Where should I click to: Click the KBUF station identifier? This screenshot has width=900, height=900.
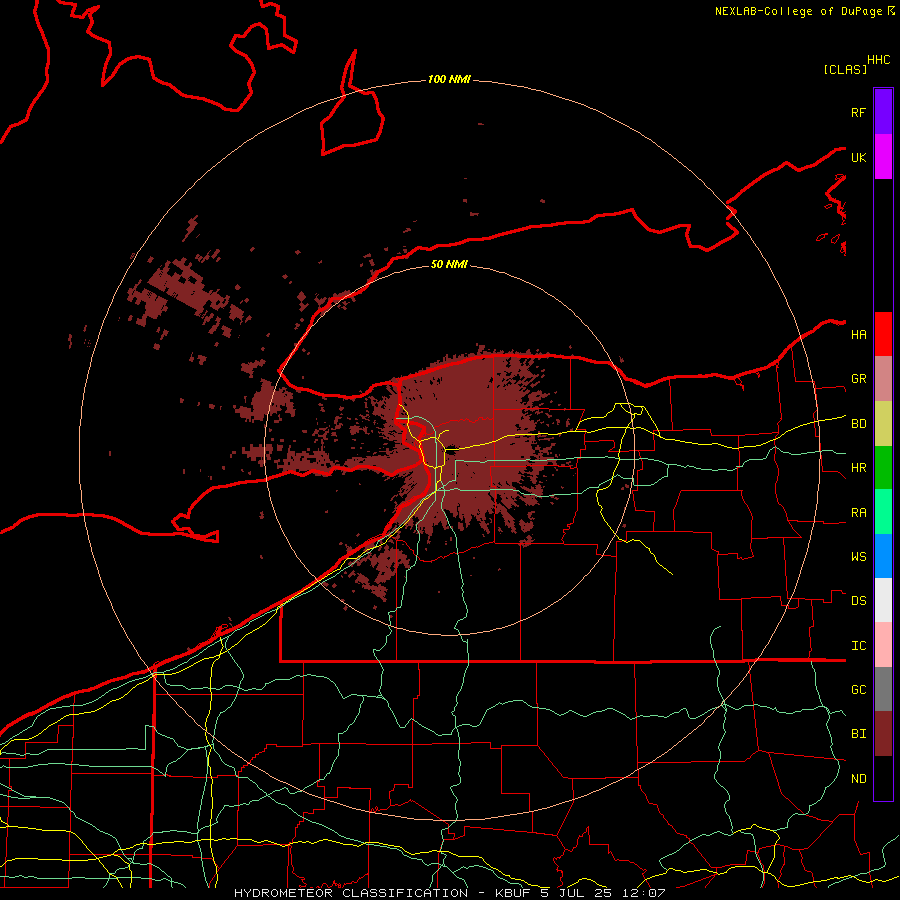point(512,893)
